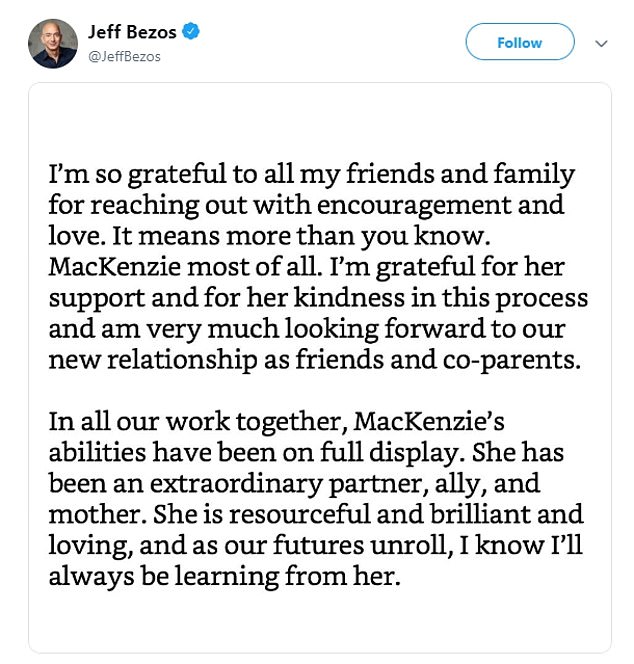This screenshot has width=634, height=664.
Task: Click the line "love. It means more than you know."
Action: [269, 236]
